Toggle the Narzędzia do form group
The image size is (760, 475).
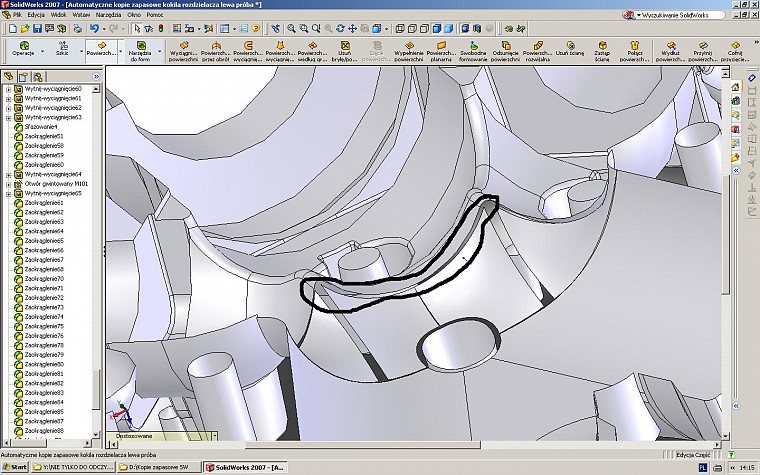(x=140, y=50)
